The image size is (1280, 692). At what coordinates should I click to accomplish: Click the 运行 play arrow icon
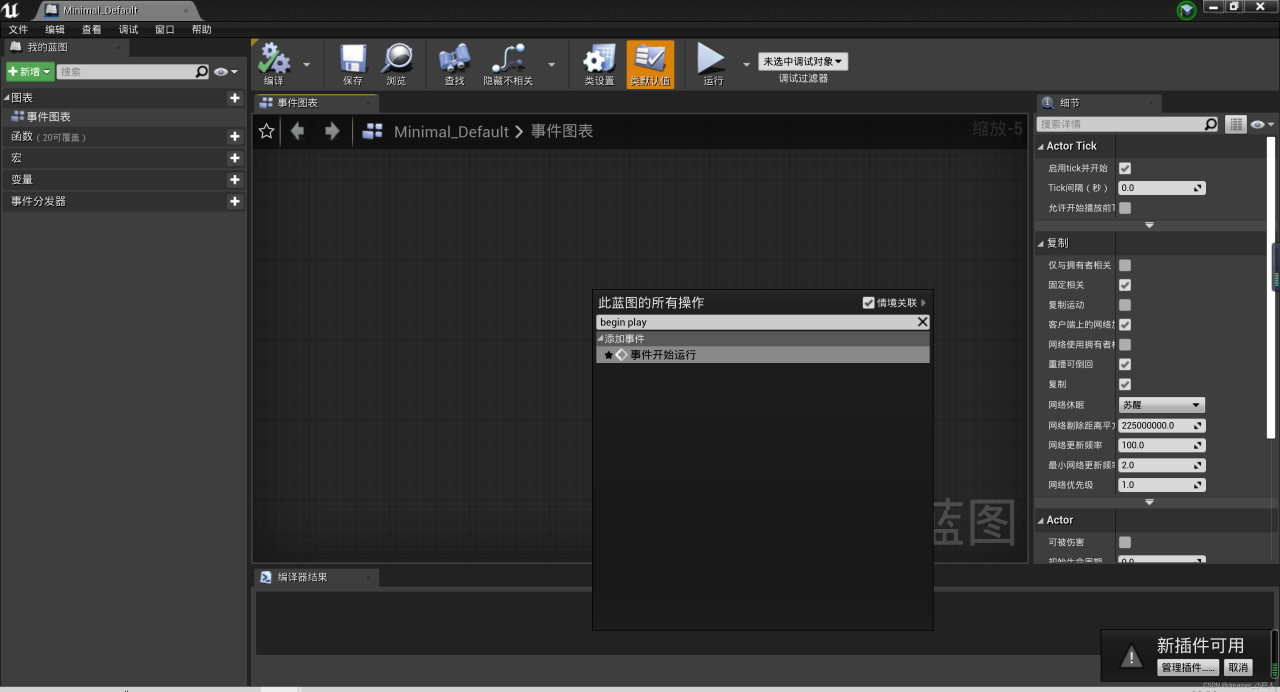tap(712, 58)
